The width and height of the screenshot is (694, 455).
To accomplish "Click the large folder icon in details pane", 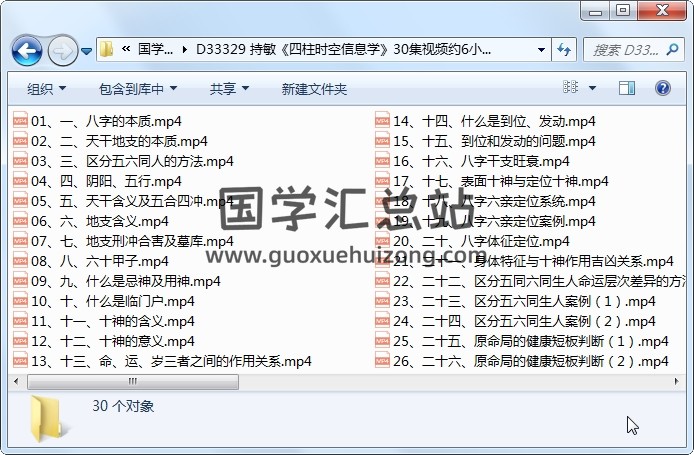I will 49,418.
